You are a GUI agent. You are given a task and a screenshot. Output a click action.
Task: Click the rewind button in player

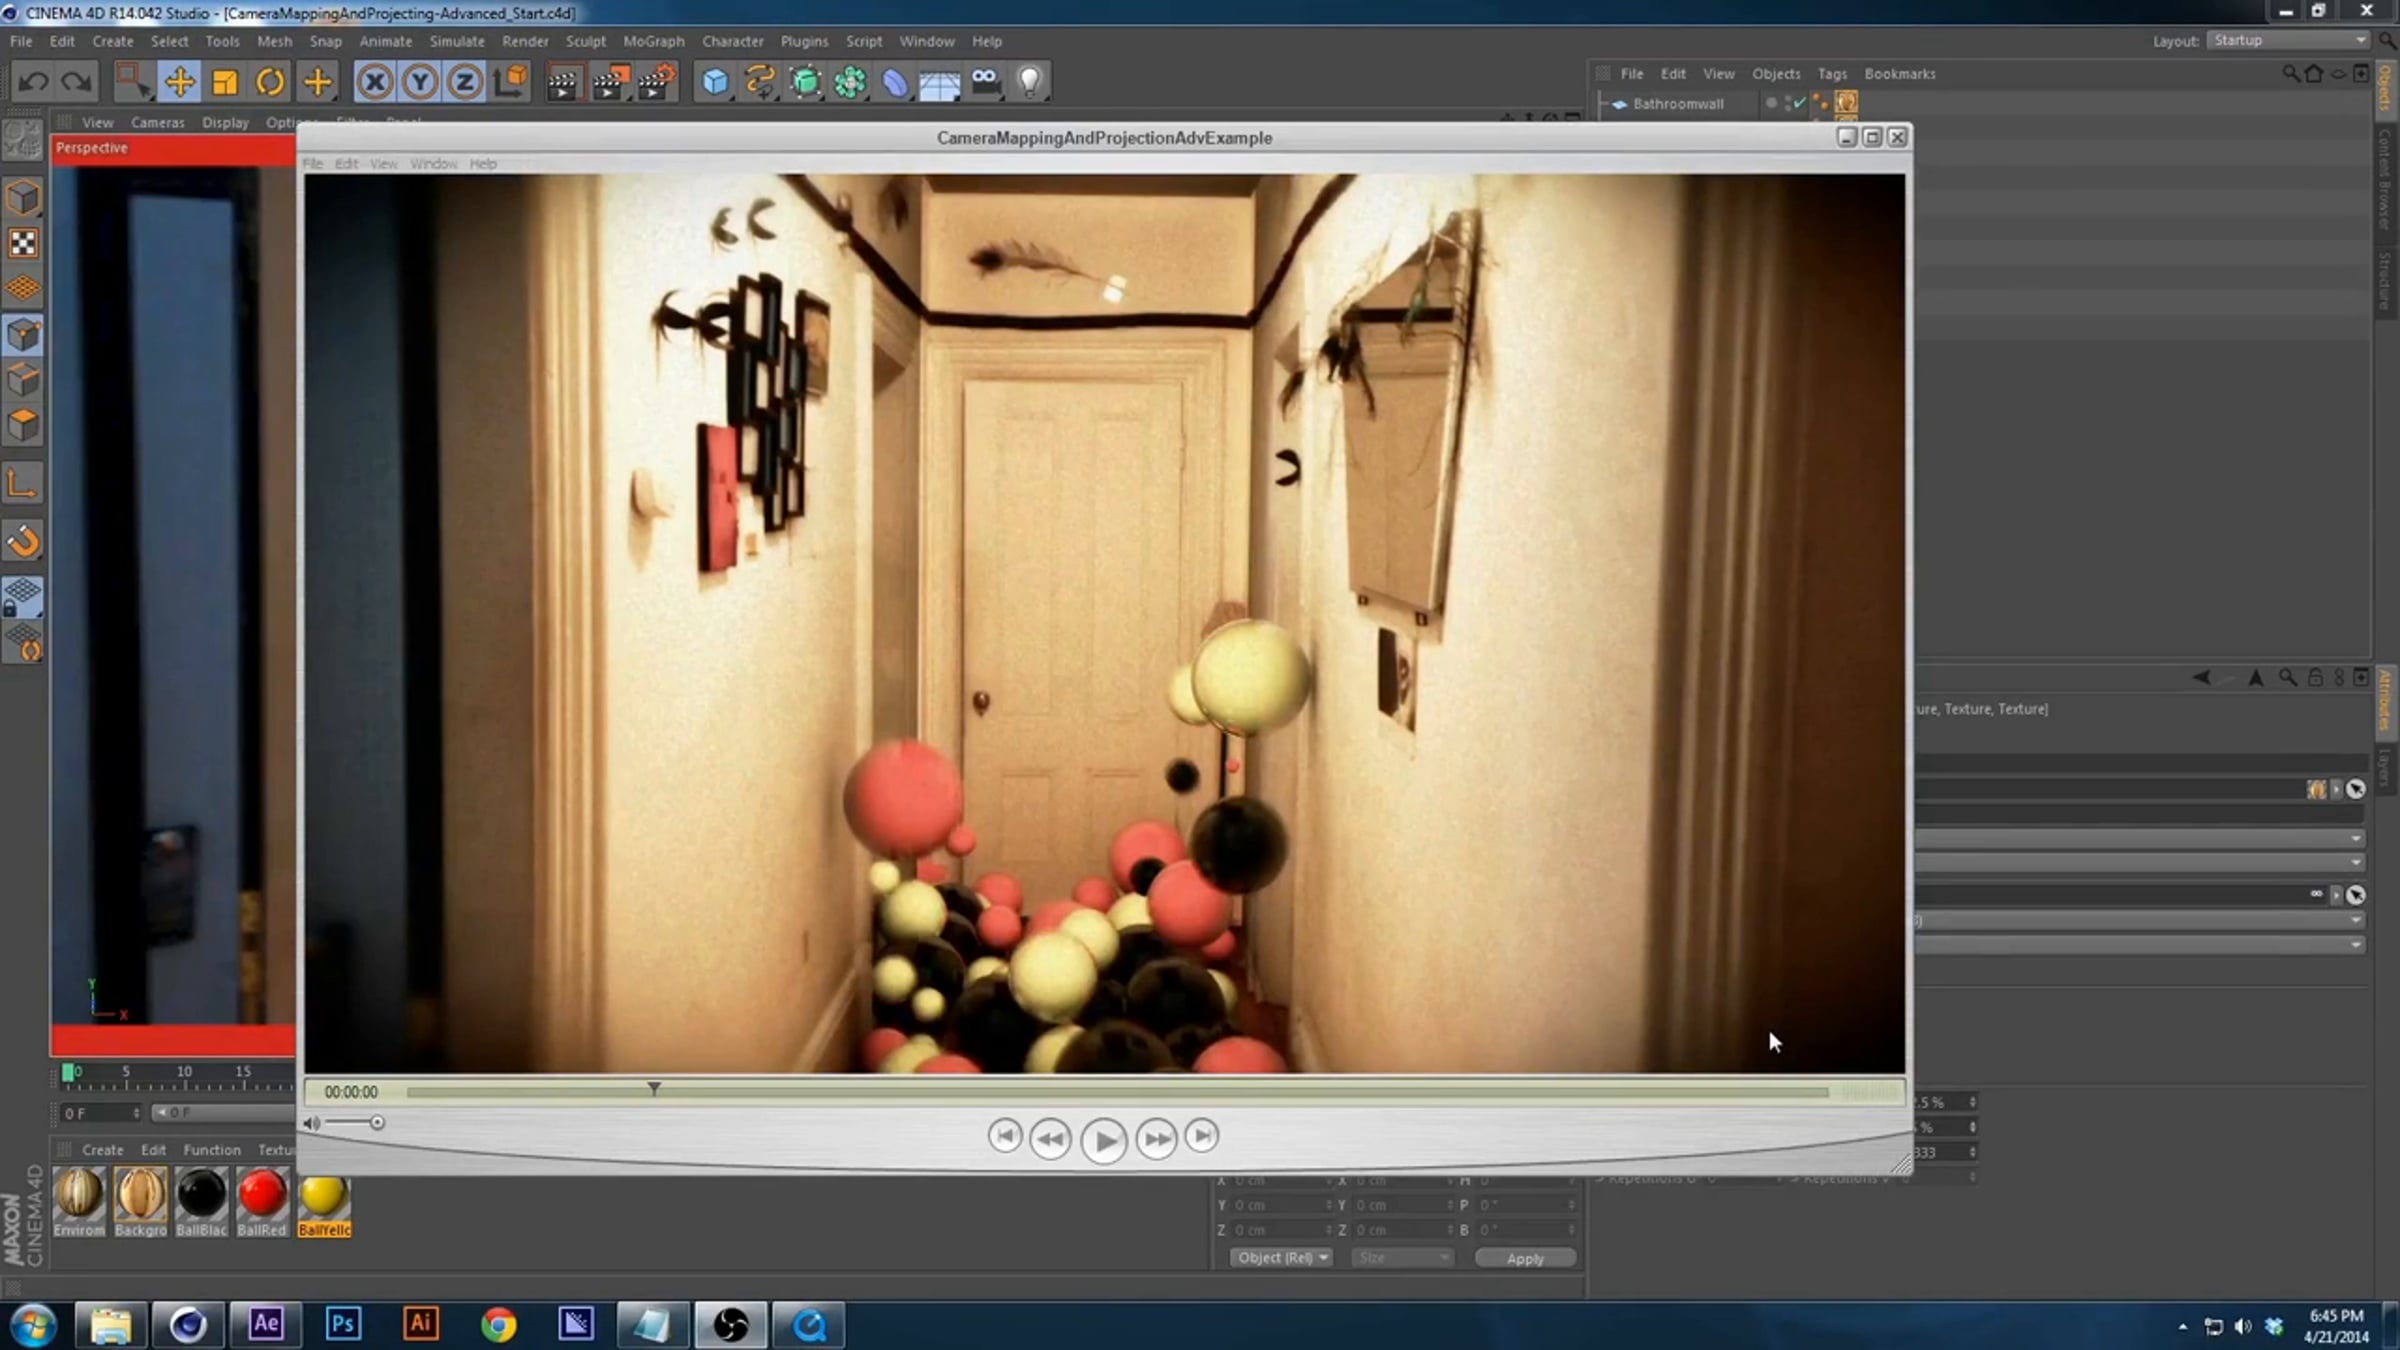[1050, 1139]
